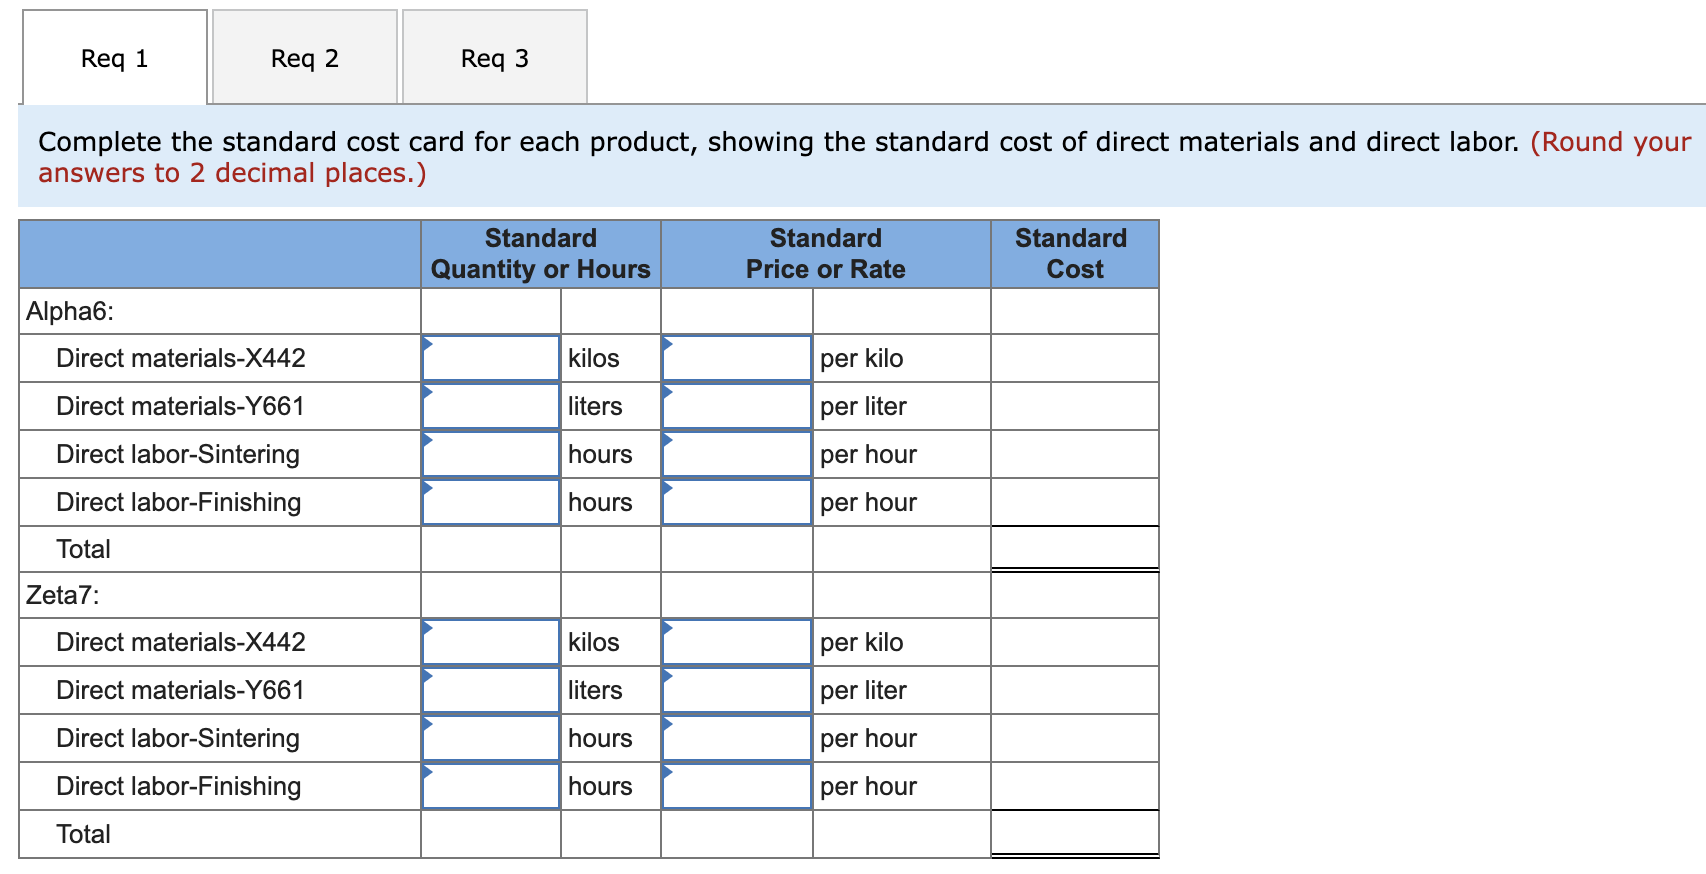Viewport: 1706px width, 874px height.
Task: Select Alpha6 Y661 liters quantity field
Action: 490,406
